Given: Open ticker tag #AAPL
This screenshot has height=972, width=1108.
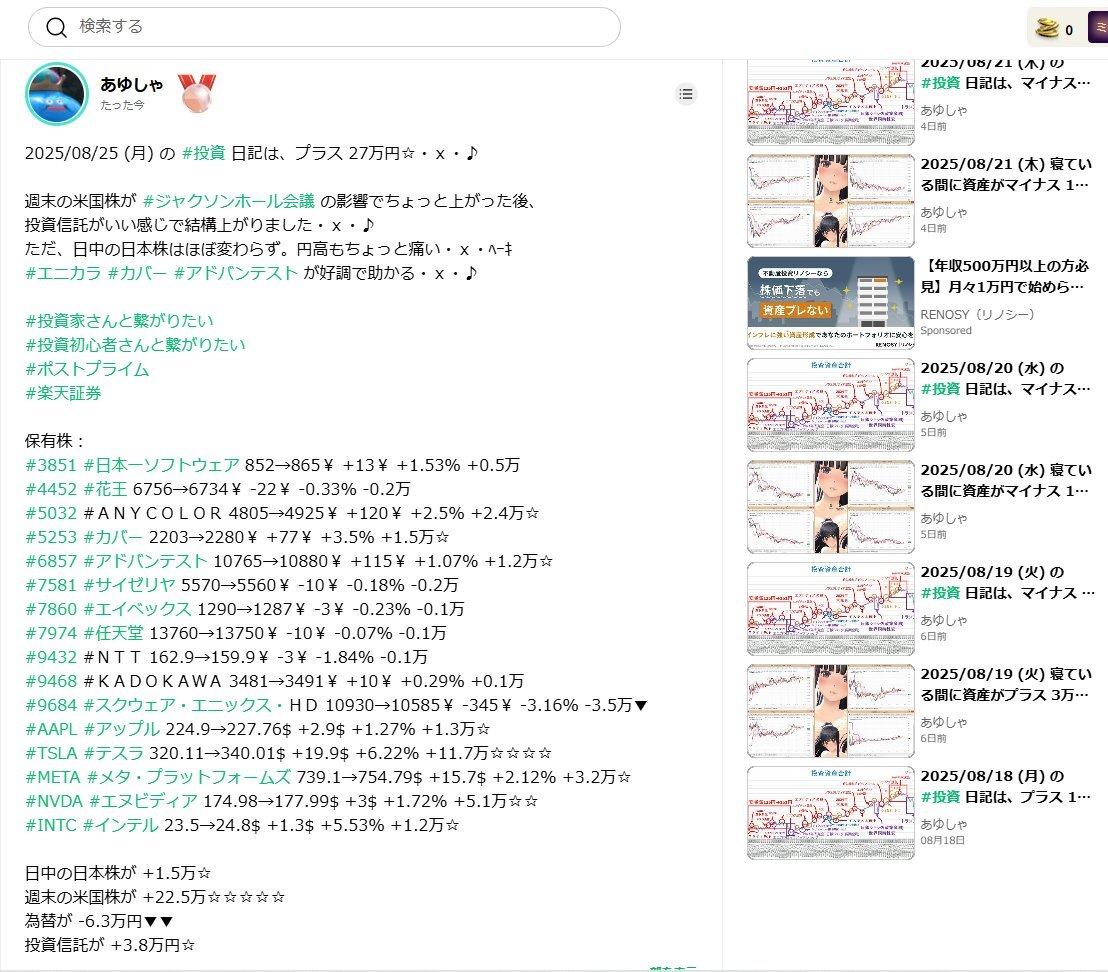Looking at the screenshot, I should [x=51, y=730].
